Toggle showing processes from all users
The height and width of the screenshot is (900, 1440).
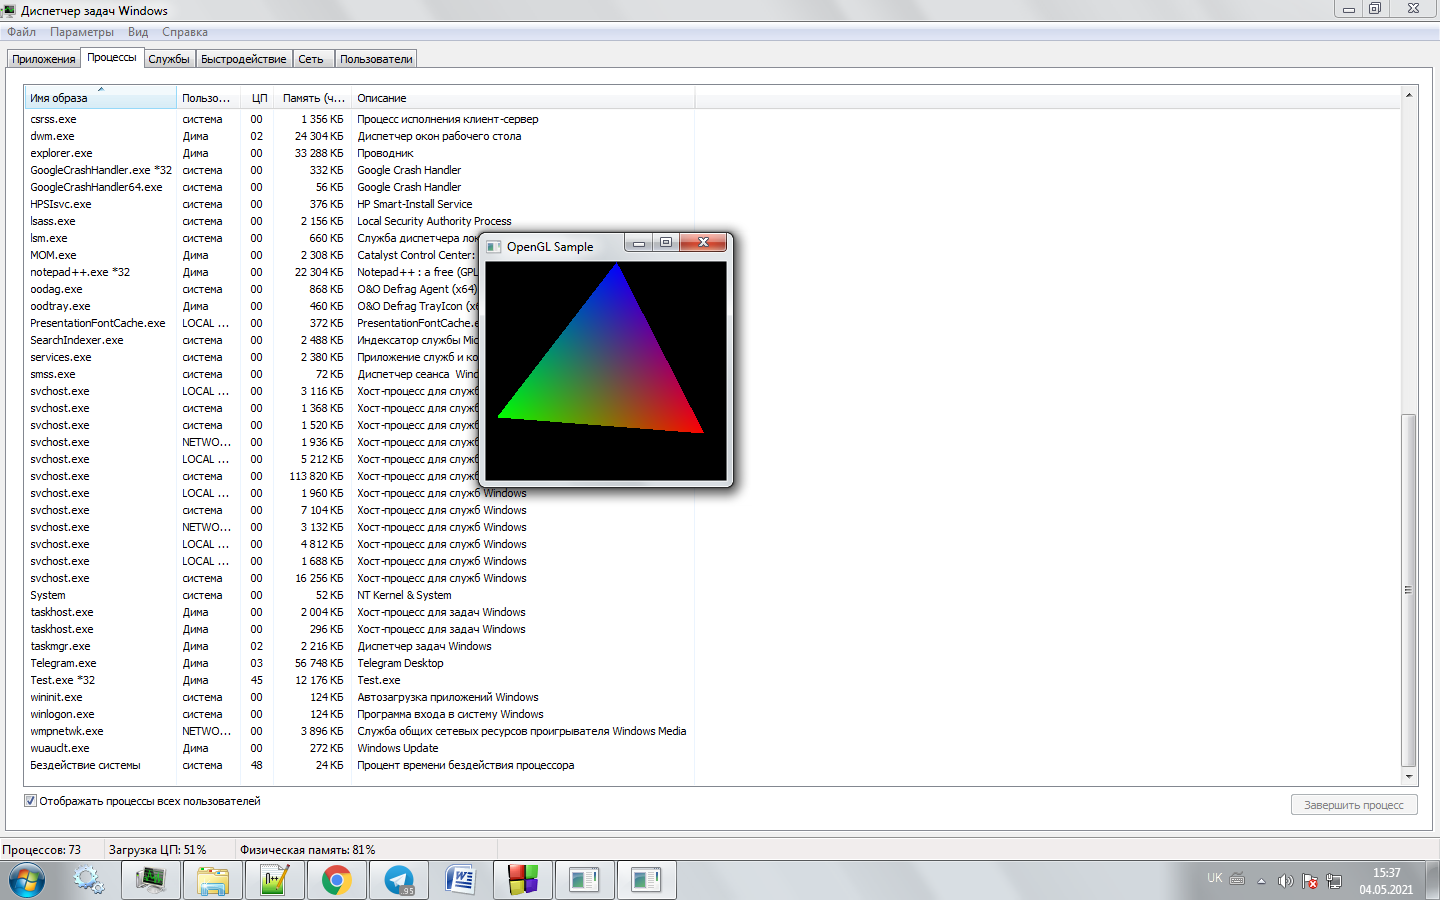30,801
